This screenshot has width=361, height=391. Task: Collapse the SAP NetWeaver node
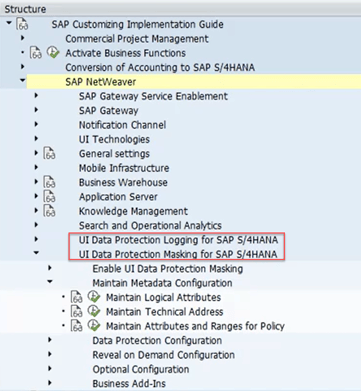coord(23,80)
